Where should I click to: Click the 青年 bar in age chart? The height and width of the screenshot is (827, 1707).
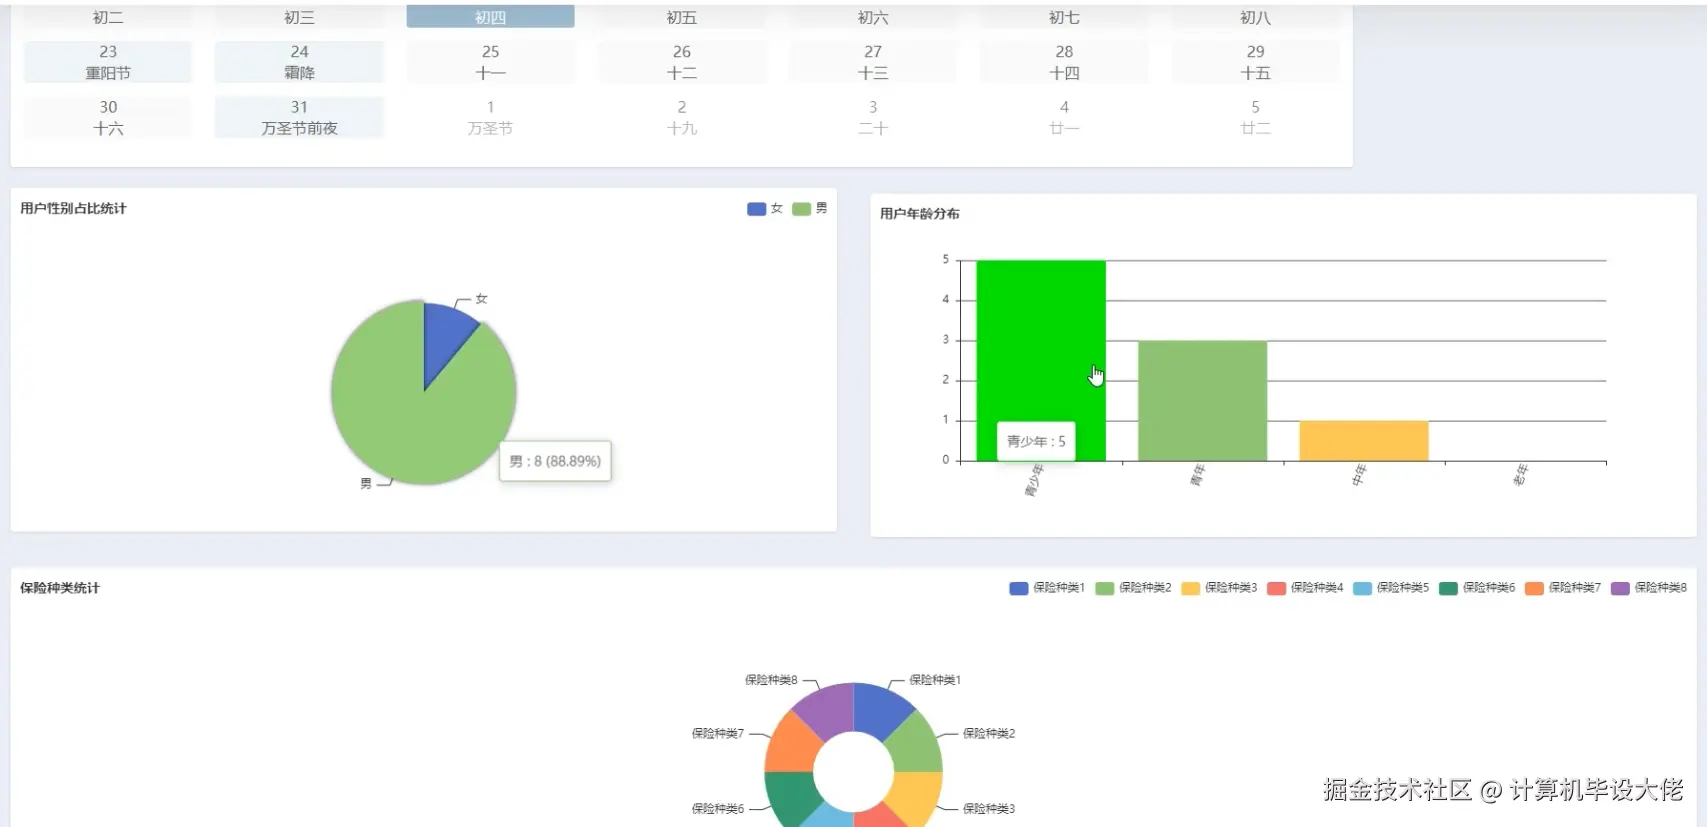(x=1202, y=400)
